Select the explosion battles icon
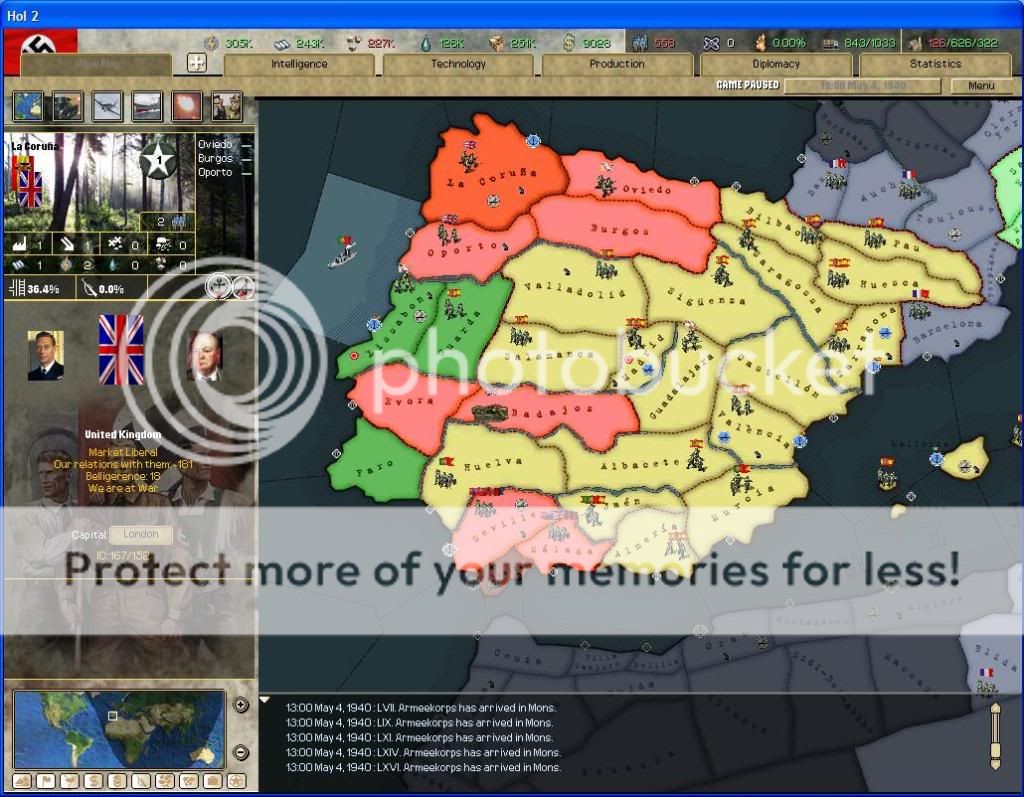Screen dimensions: 1024x797 187,106
